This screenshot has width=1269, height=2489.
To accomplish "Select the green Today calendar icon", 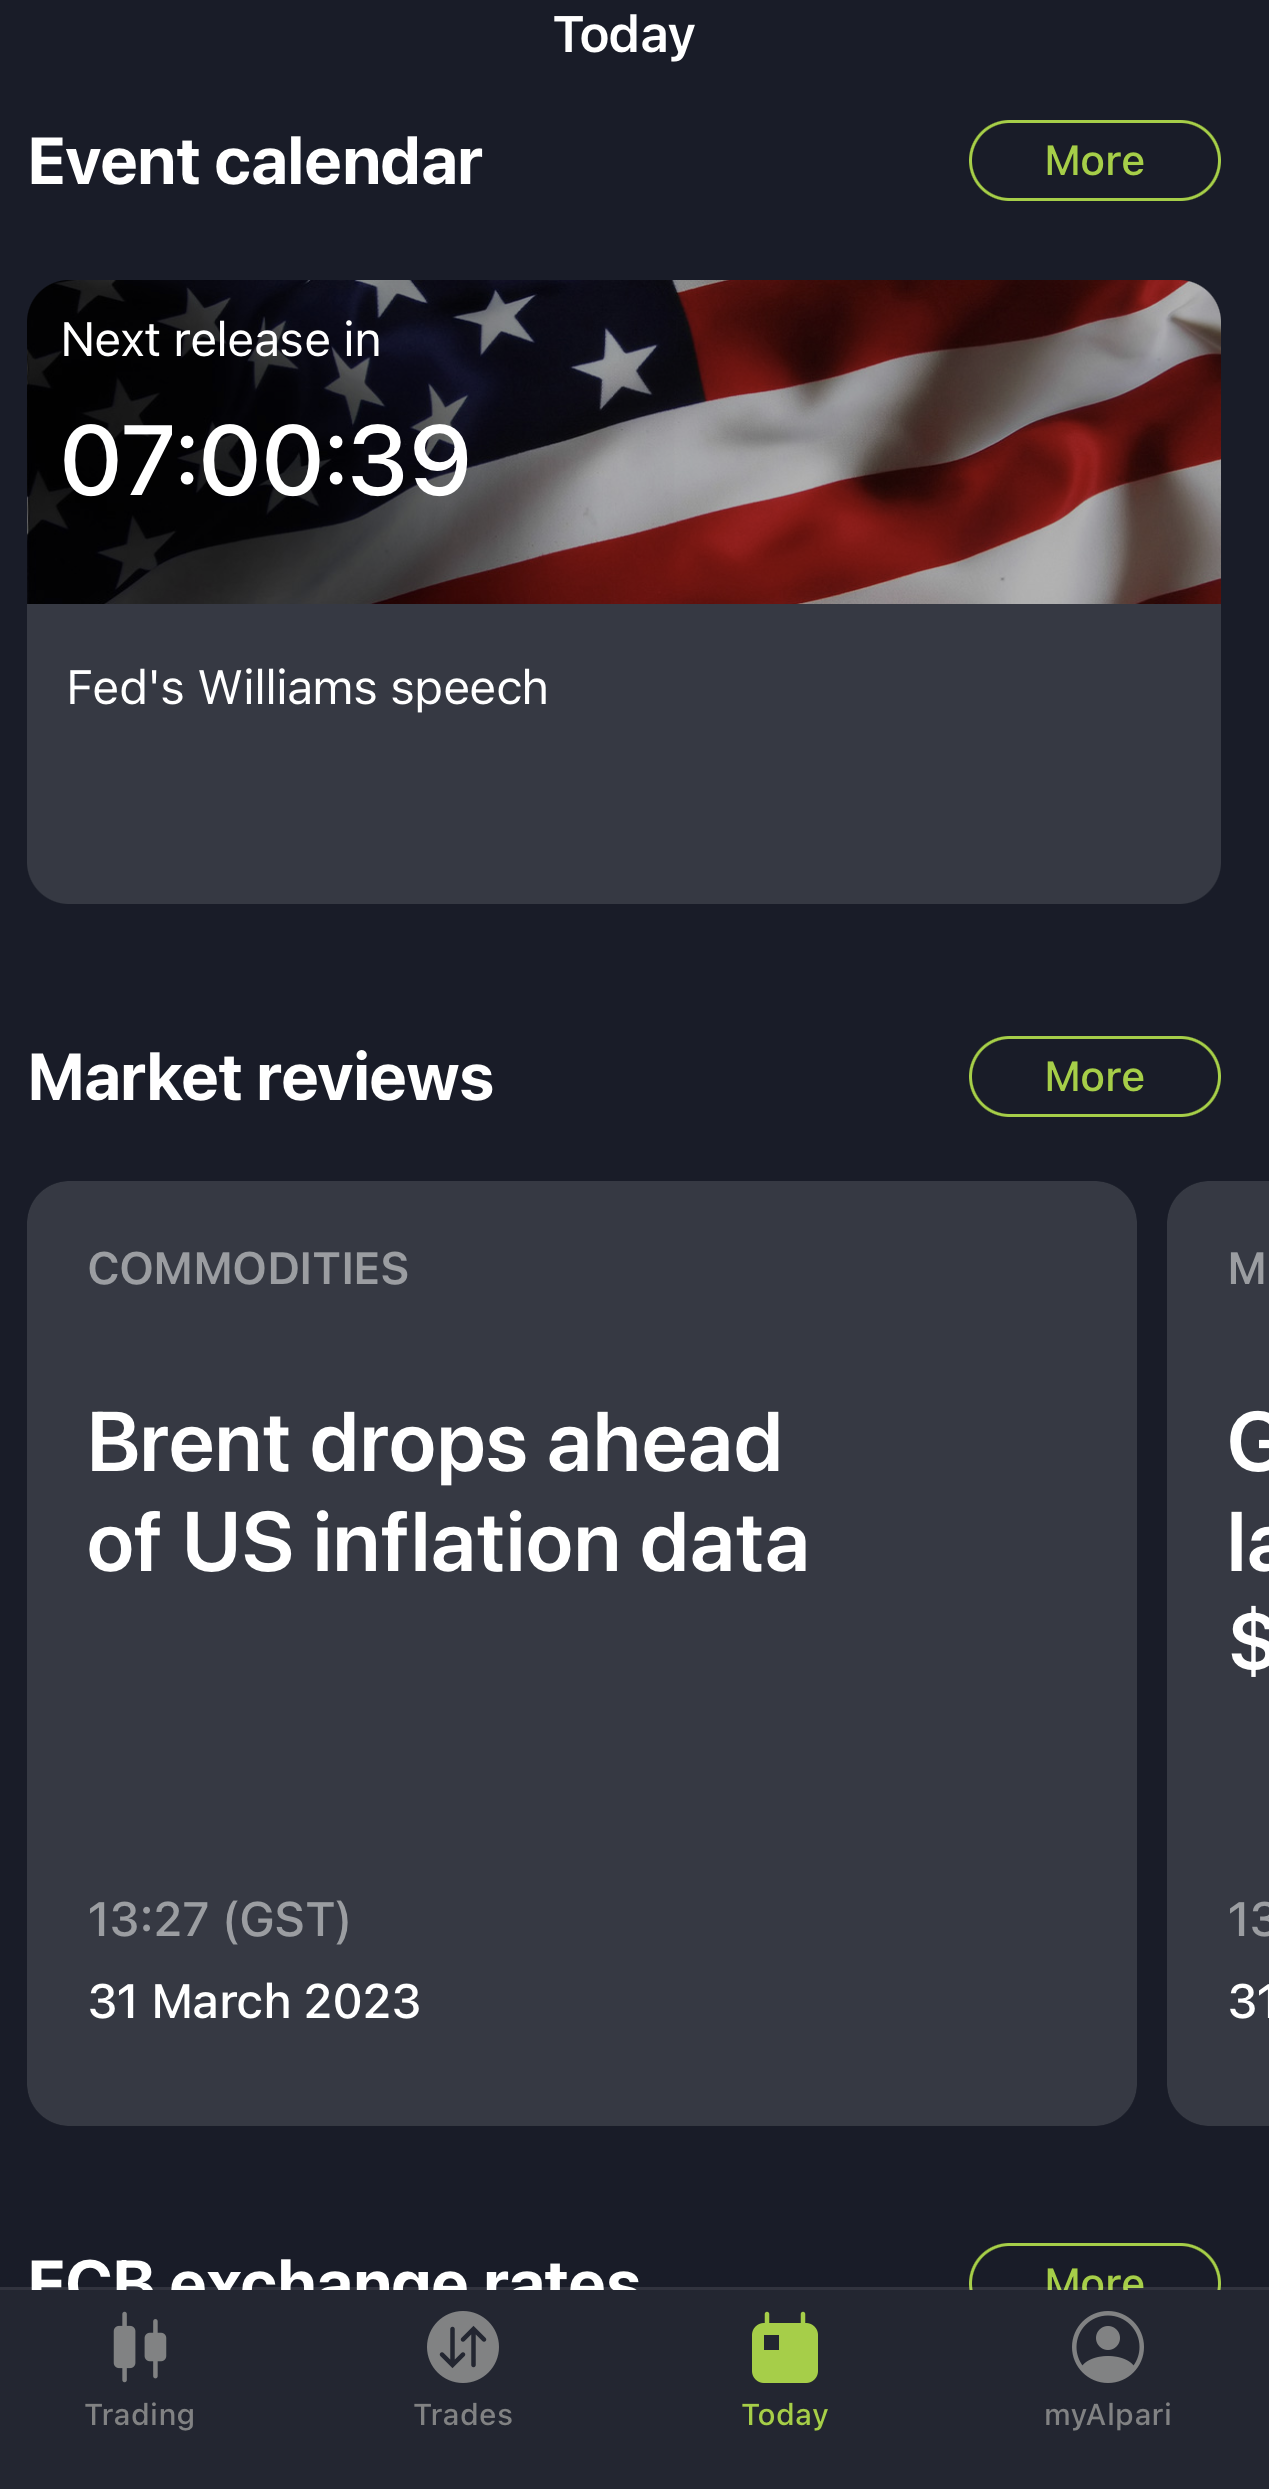I will pyautogui.click(x=785, y=2347).
